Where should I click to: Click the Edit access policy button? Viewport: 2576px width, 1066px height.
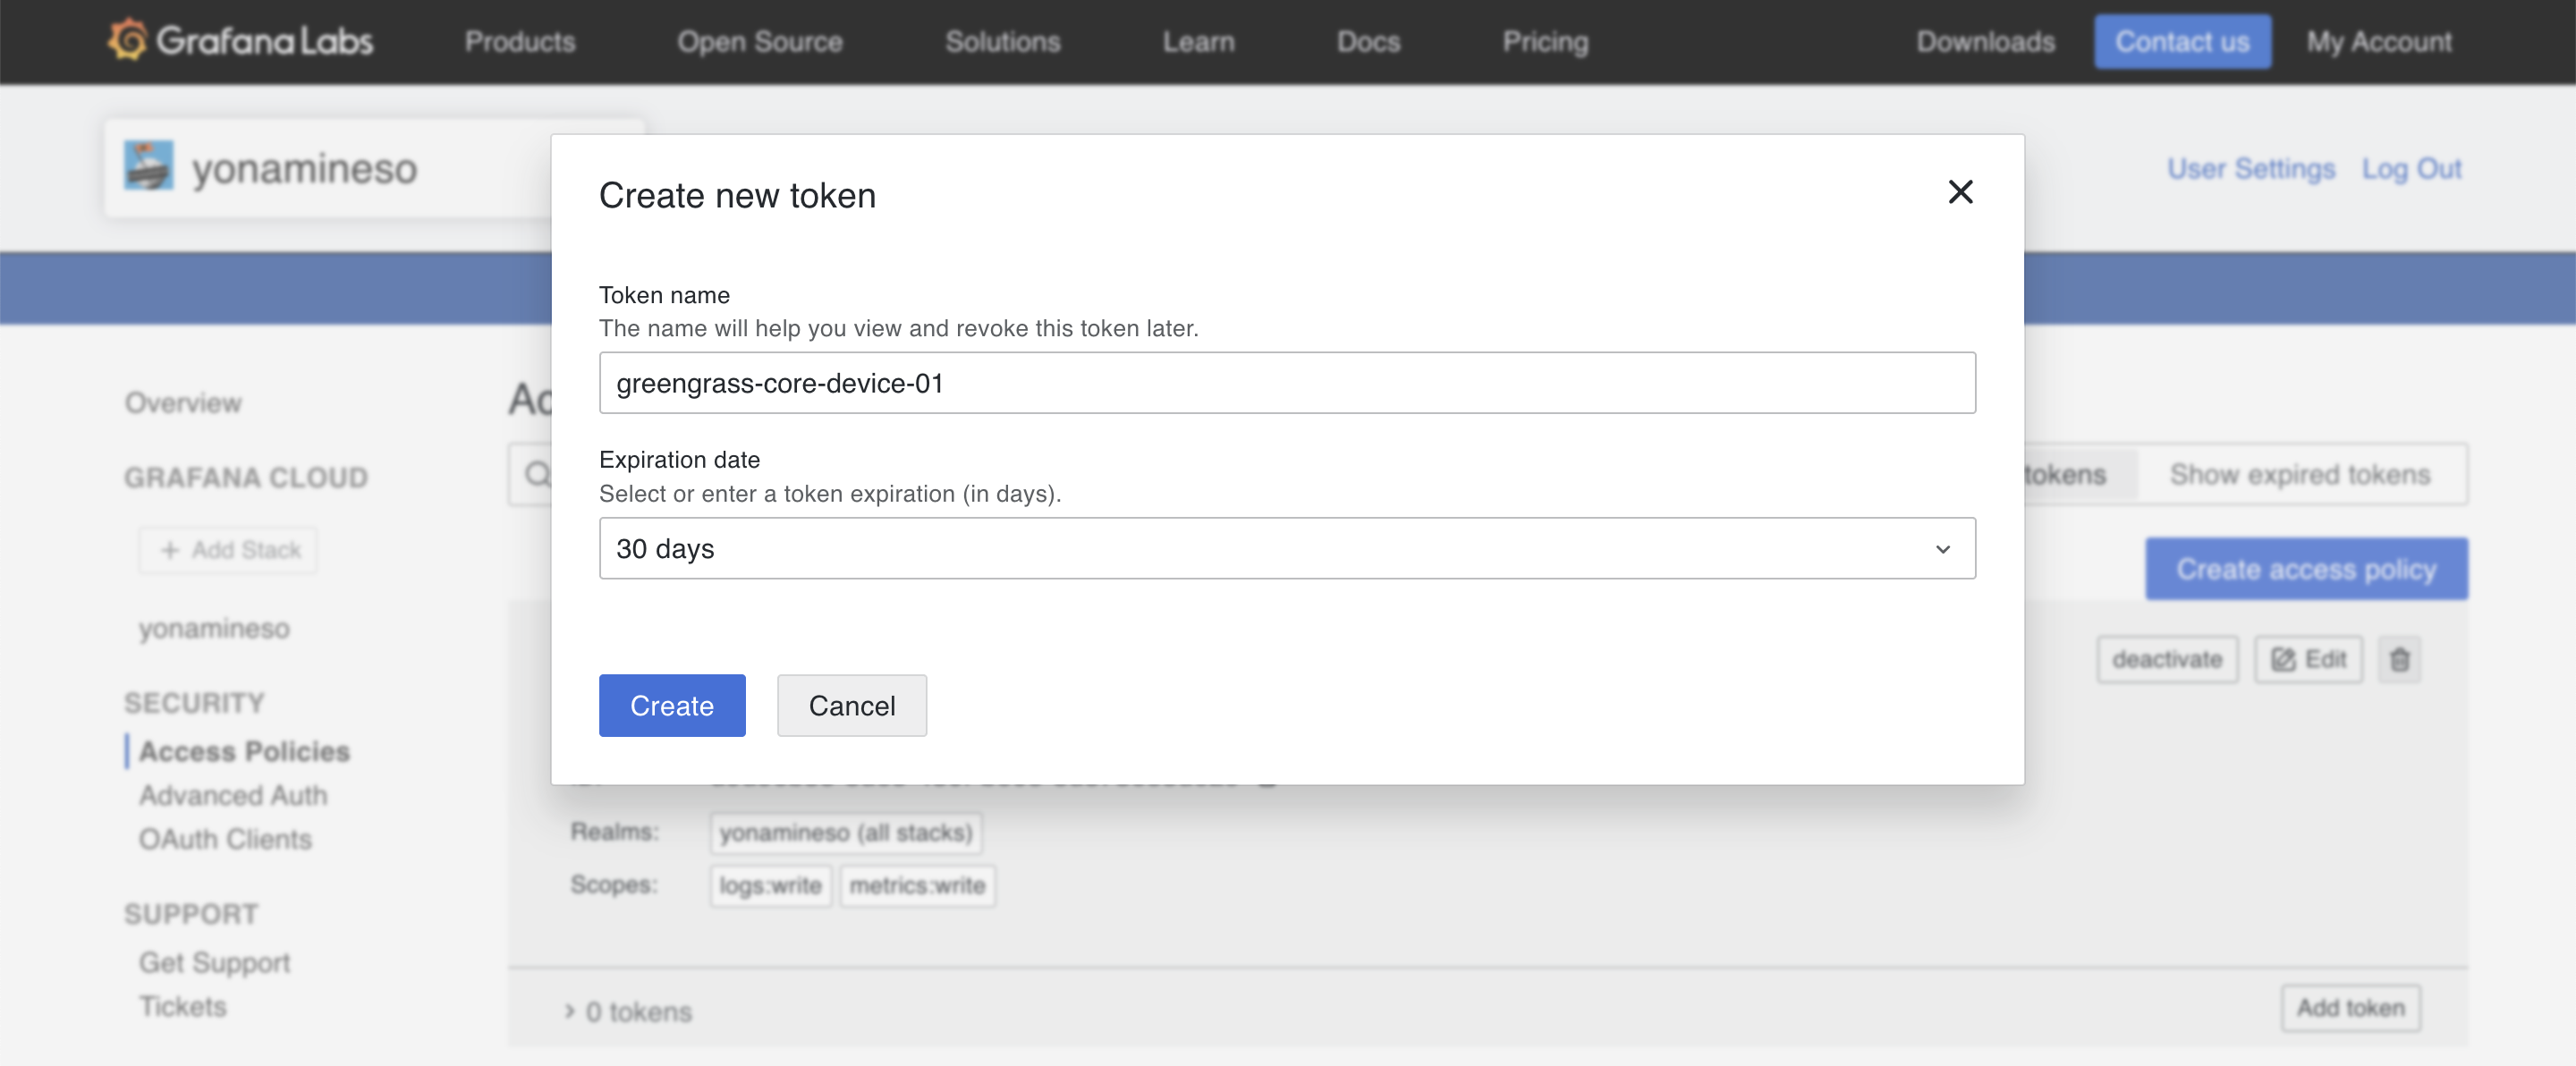[x=2308, y=660]
